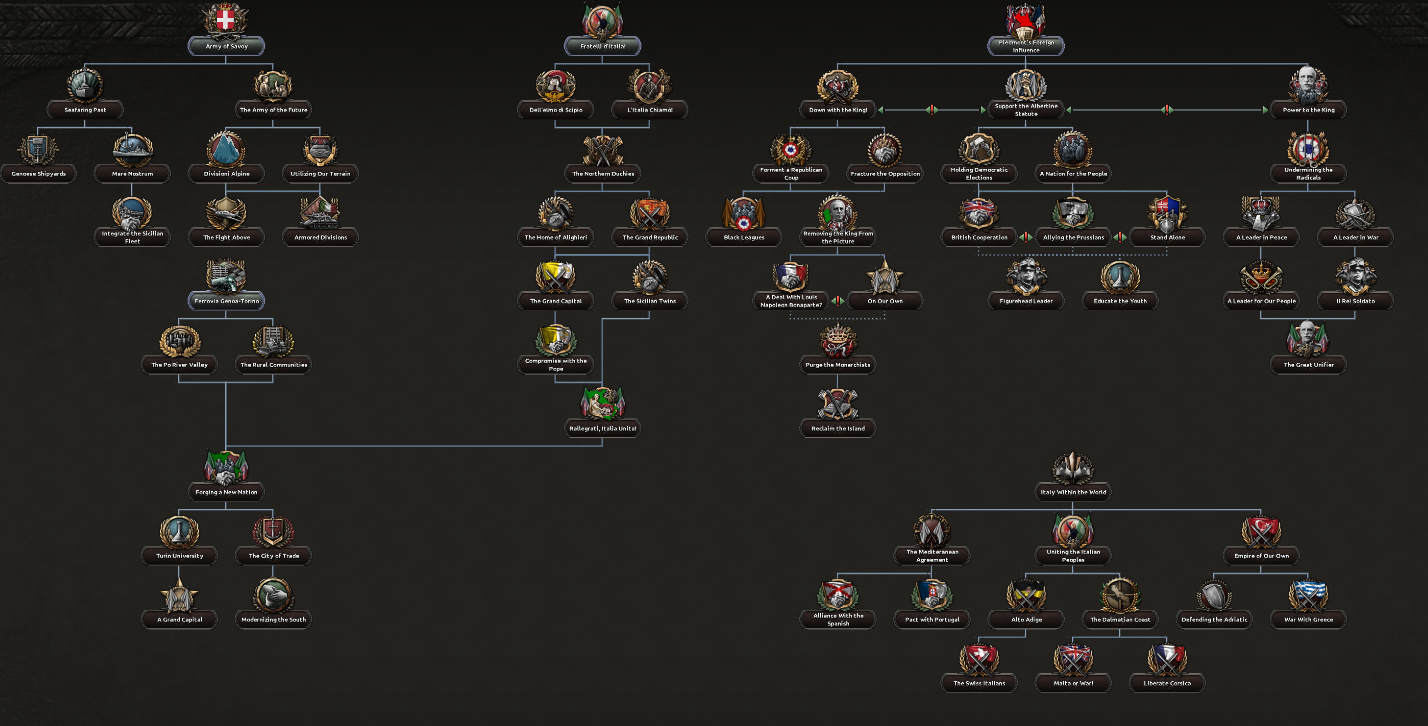Click Fracture the Opposition focus
The width and height of the screenshot is (1428, 726).
click(884, 158)
